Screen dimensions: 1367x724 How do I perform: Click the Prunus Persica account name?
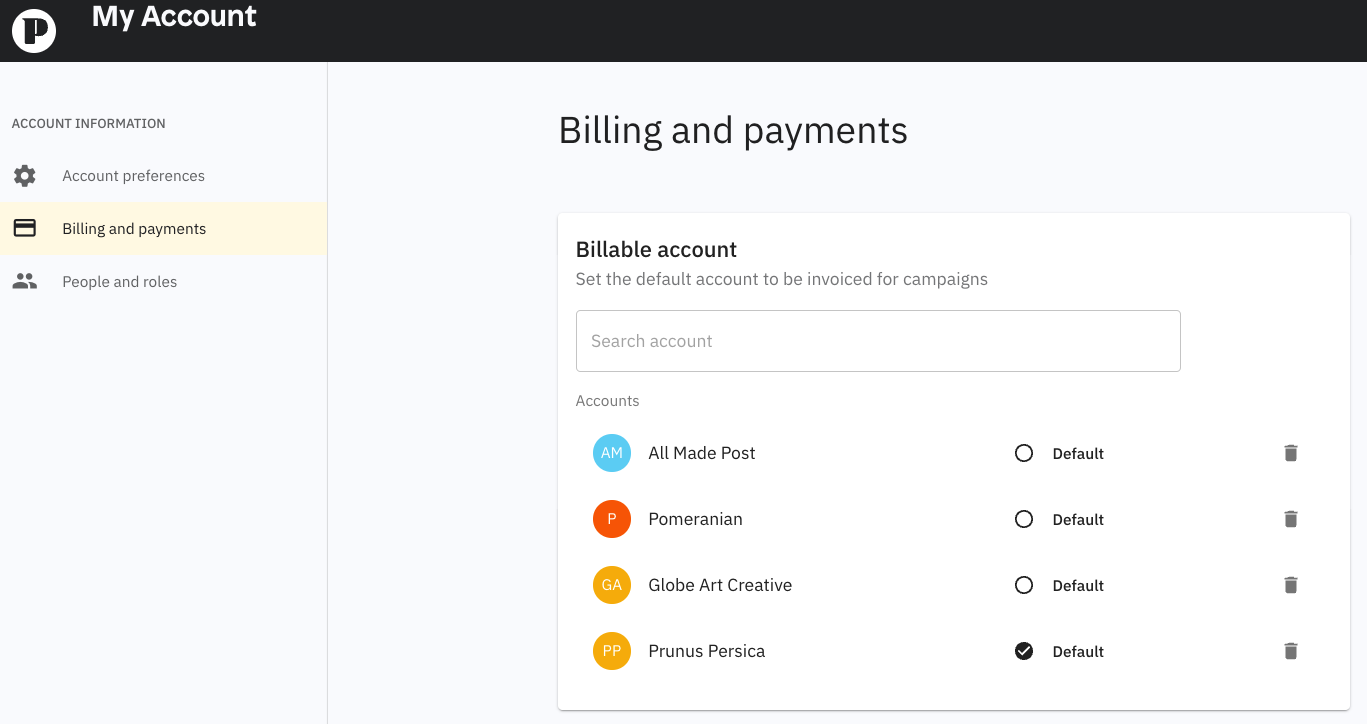click(x=706, y=651)
